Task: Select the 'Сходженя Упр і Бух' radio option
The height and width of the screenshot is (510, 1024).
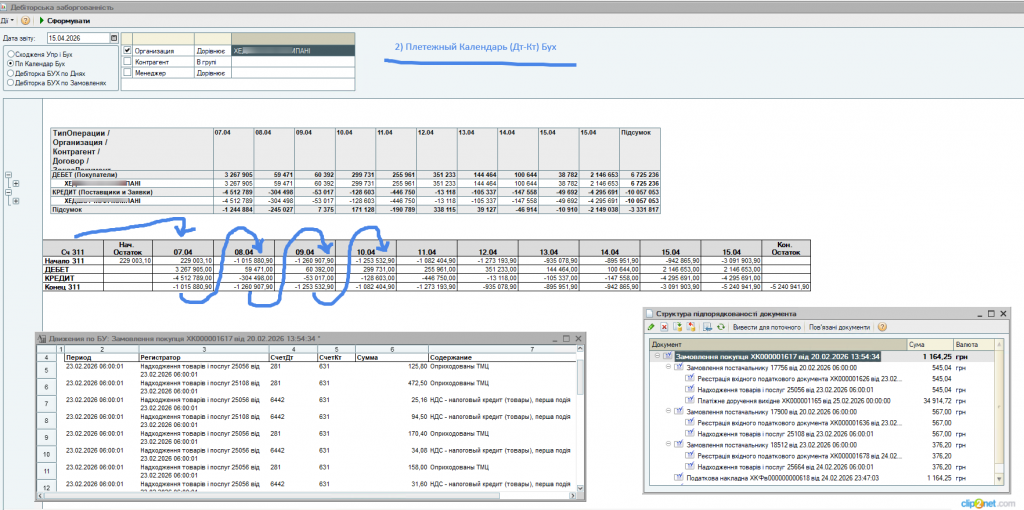Action: [x=10, y=53]
